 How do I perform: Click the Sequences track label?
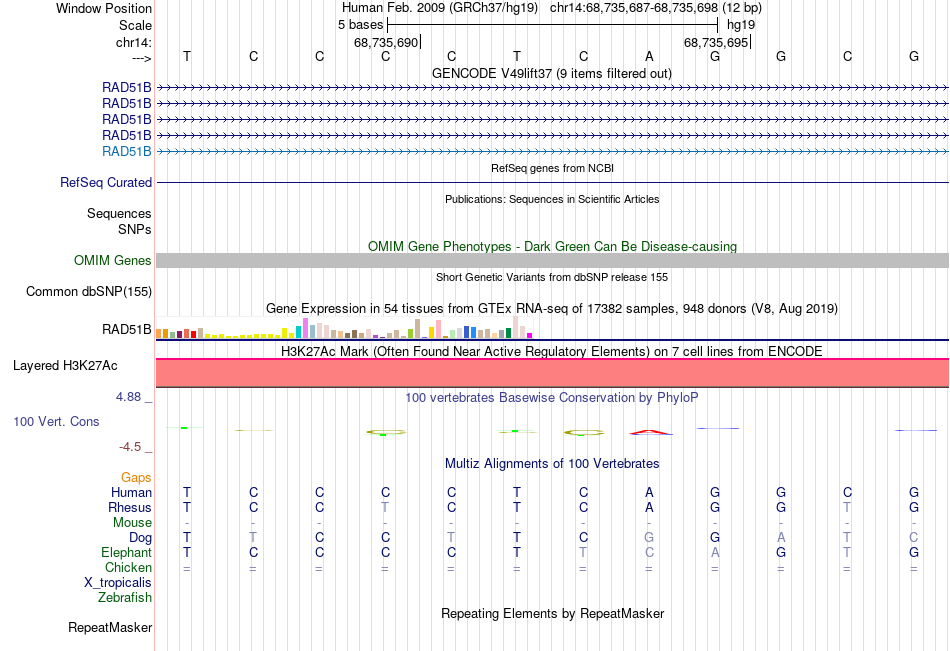(x=119, y=213)
